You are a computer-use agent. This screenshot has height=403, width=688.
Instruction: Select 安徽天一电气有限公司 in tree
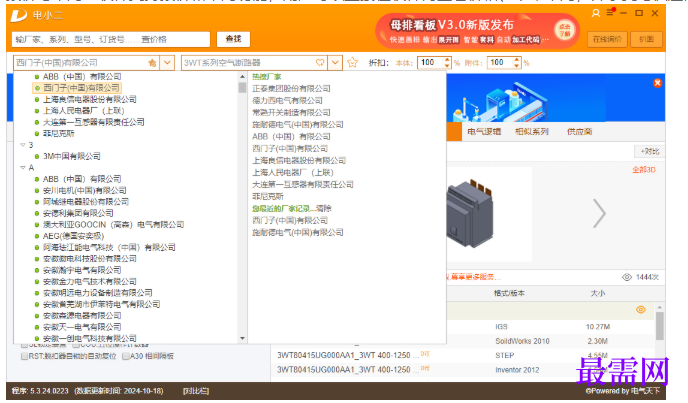82,327
